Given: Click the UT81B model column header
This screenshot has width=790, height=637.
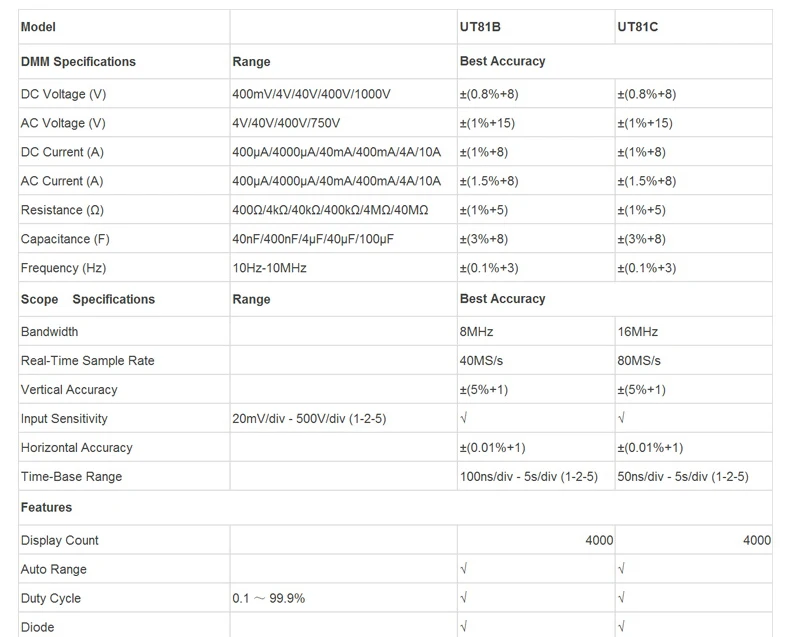Looking at the screenshot, I should pyautogui.click(x=479, y=27).
